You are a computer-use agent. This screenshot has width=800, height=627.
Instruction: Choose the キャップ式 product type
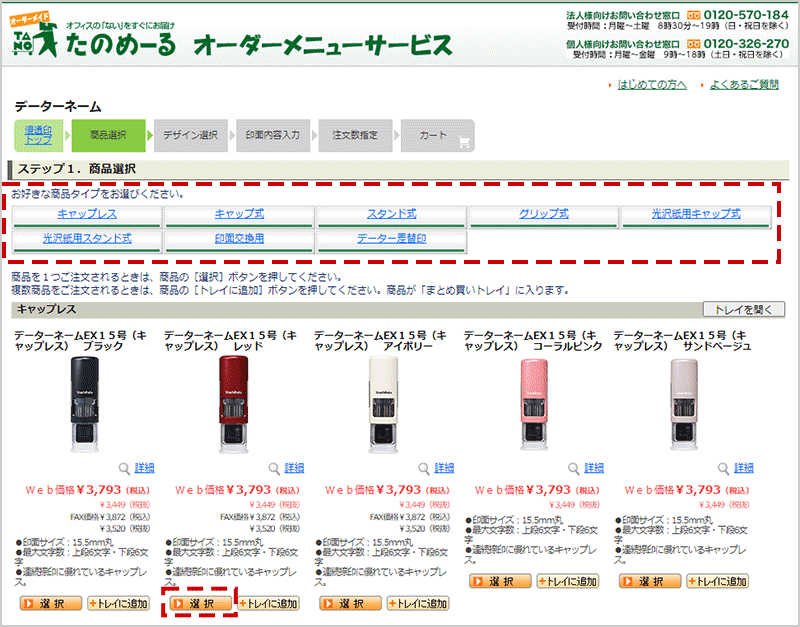239,214
